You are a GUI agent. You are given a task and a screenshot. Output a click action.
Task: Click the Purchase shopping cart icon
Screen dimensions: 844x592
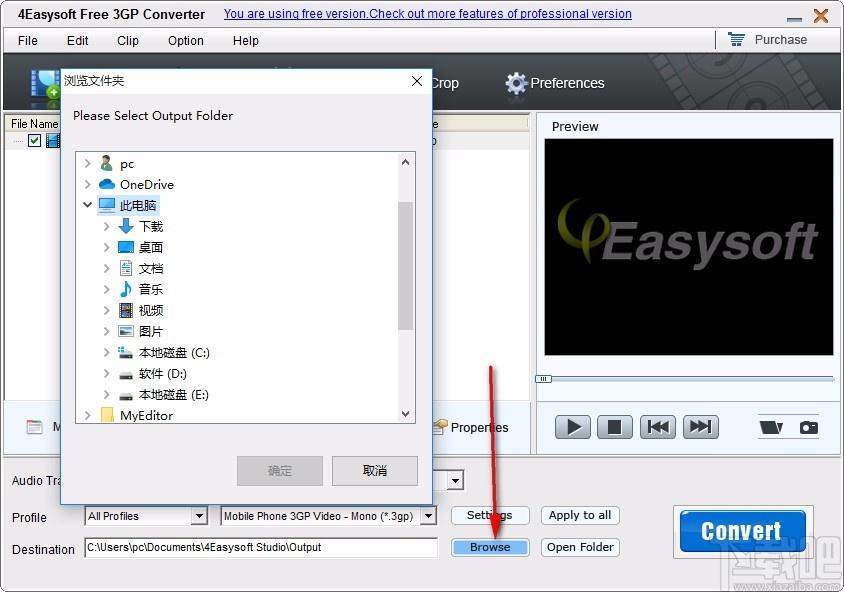[x=736, y=39]
